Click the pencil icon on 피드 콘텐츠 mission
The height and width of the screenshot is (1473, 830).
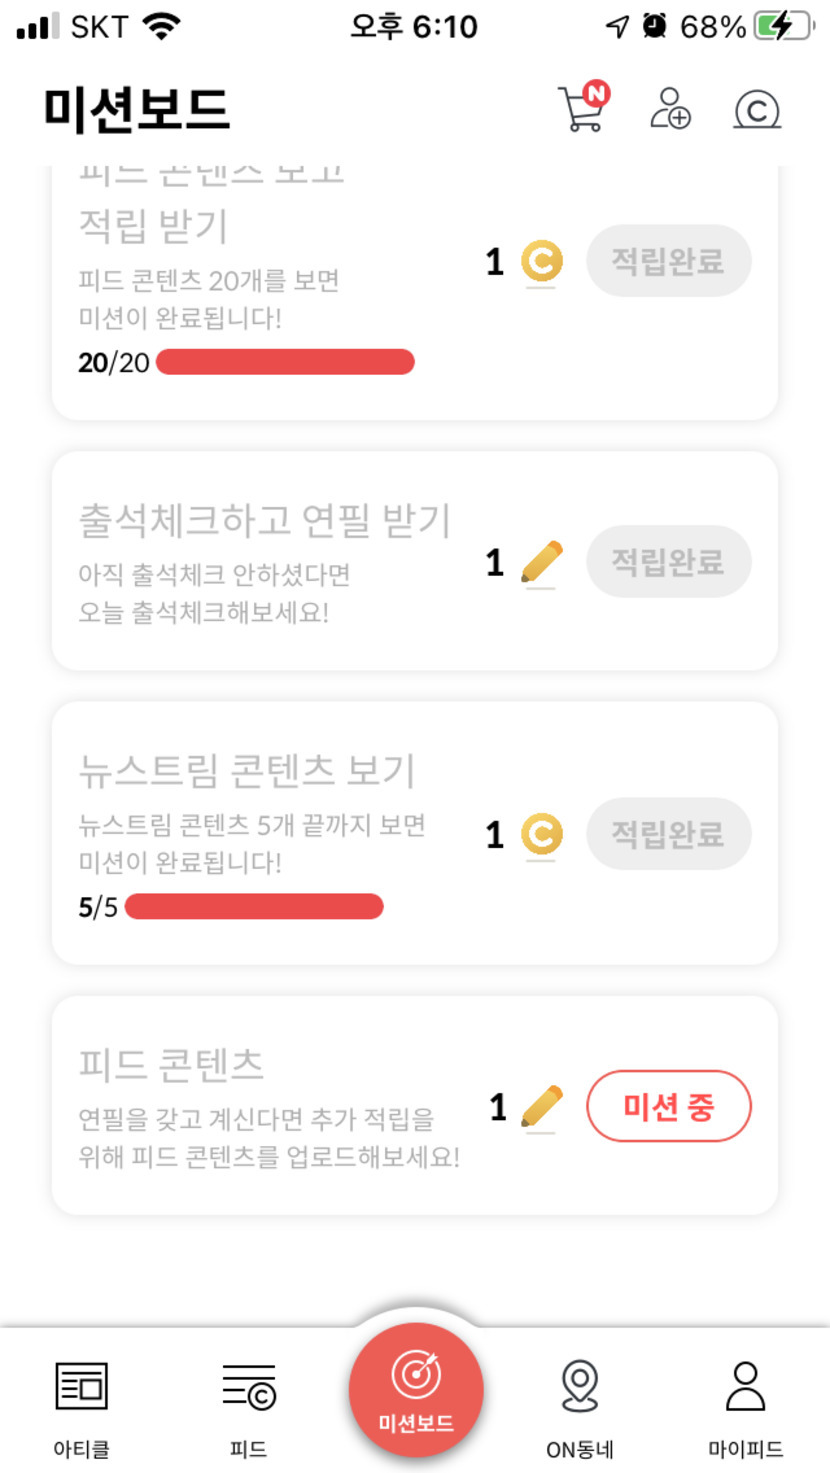pos(542,1107)
